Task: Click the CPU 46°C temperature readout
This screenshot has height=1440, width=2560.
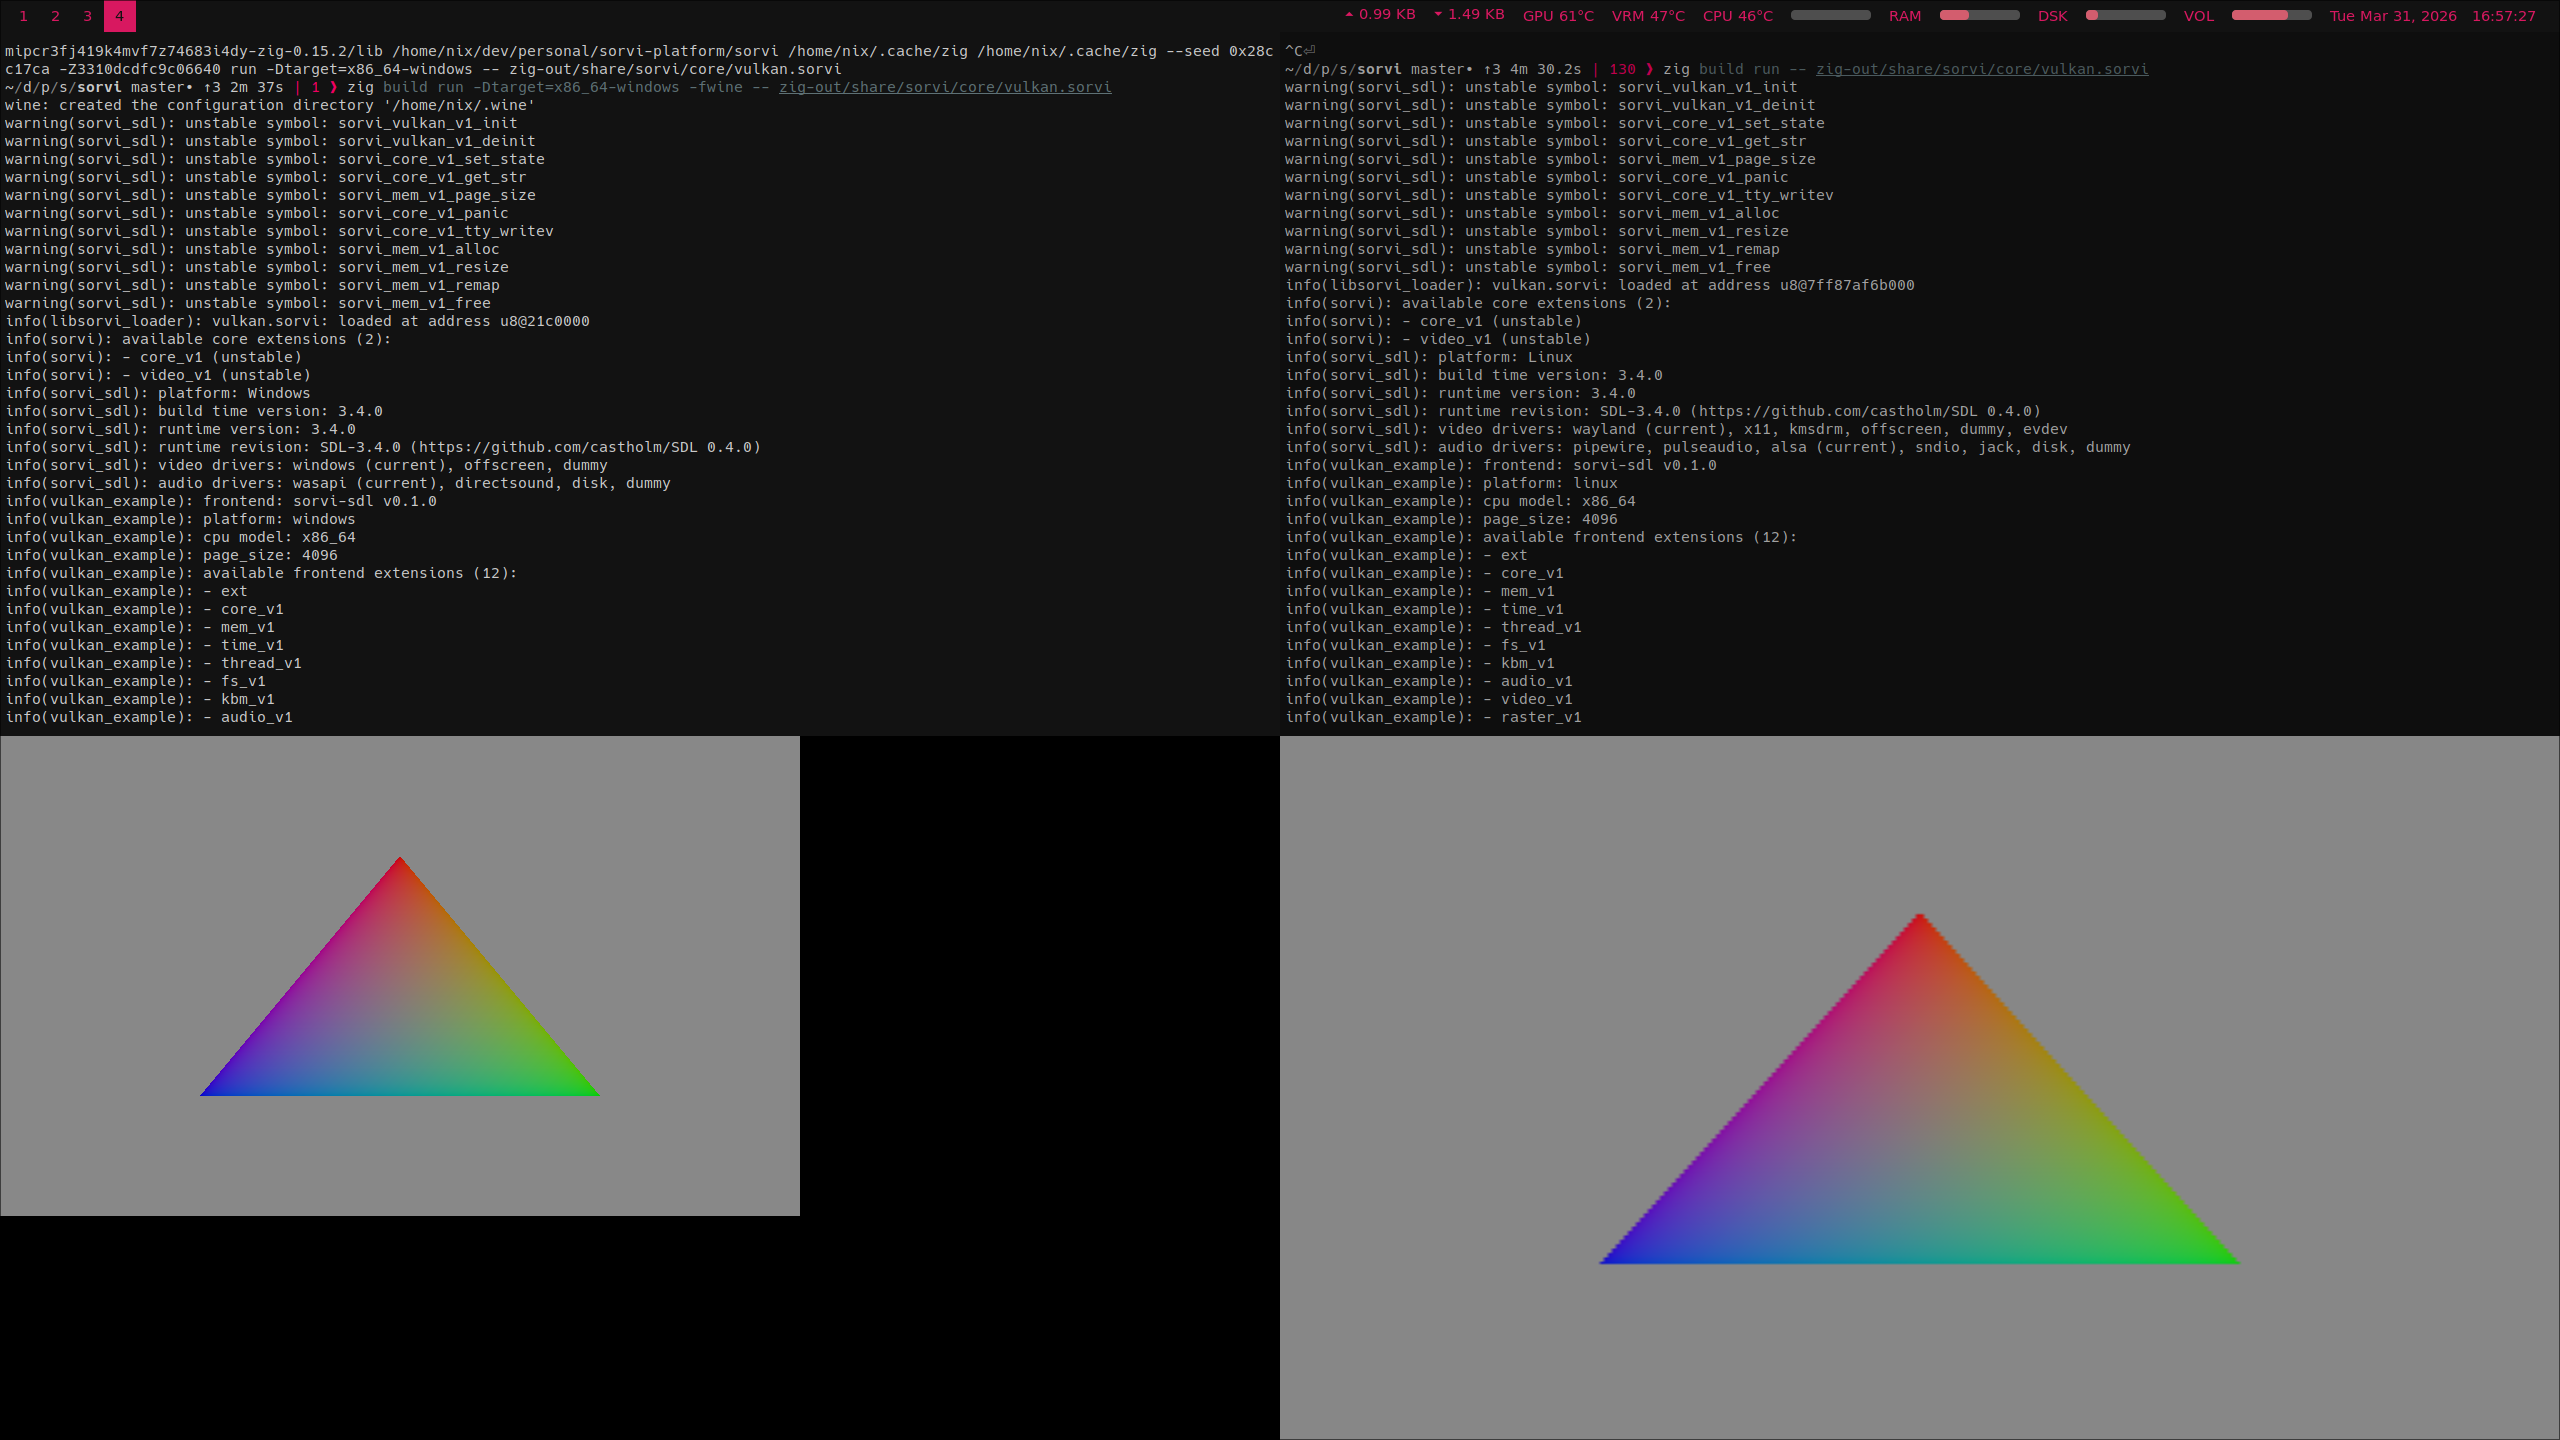Action: (x=1737, y=16)
